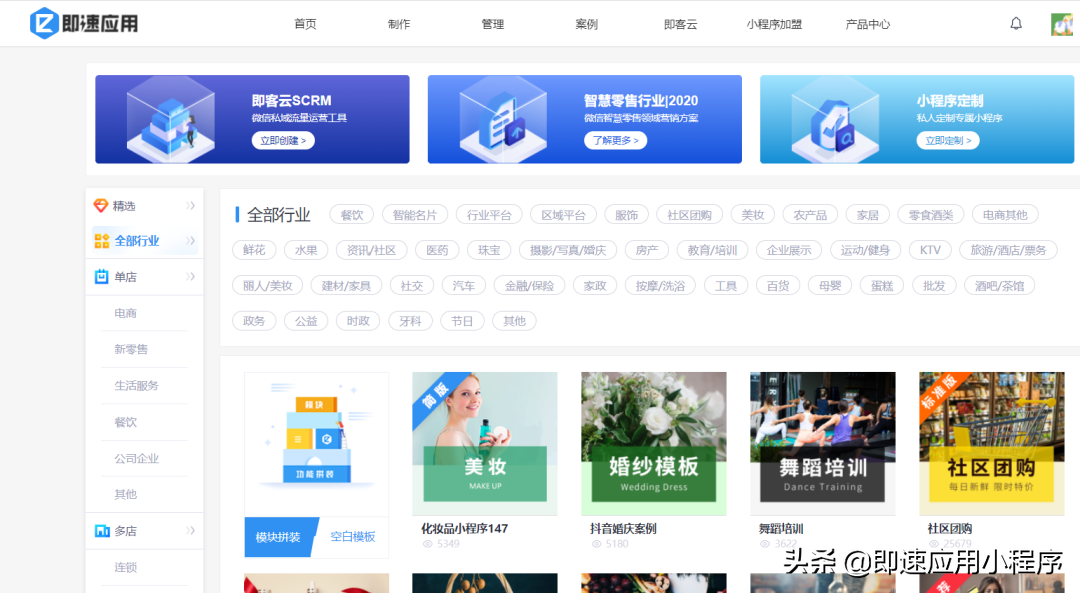Toggle the 社区团购 industry filter tag

(x=690, y=214)
